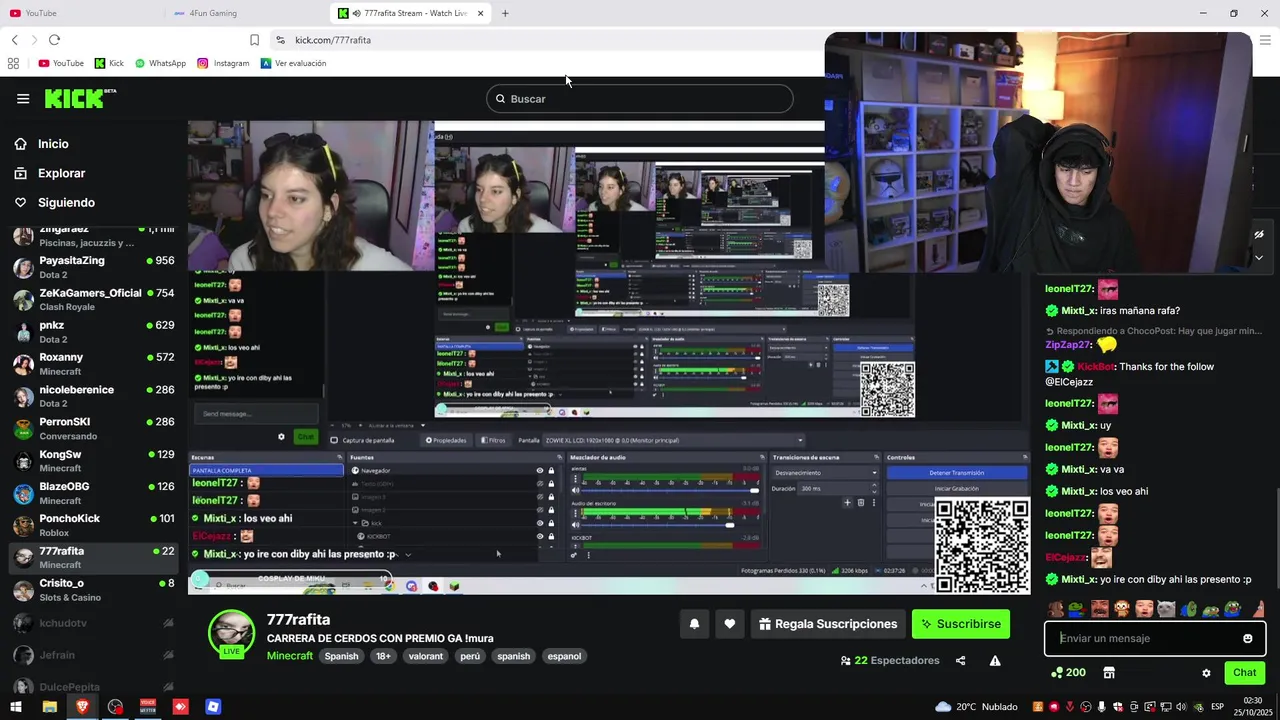Click BlazeOBG channel avatar
This screenshot has height=720, width=1280.
[23, 493]
